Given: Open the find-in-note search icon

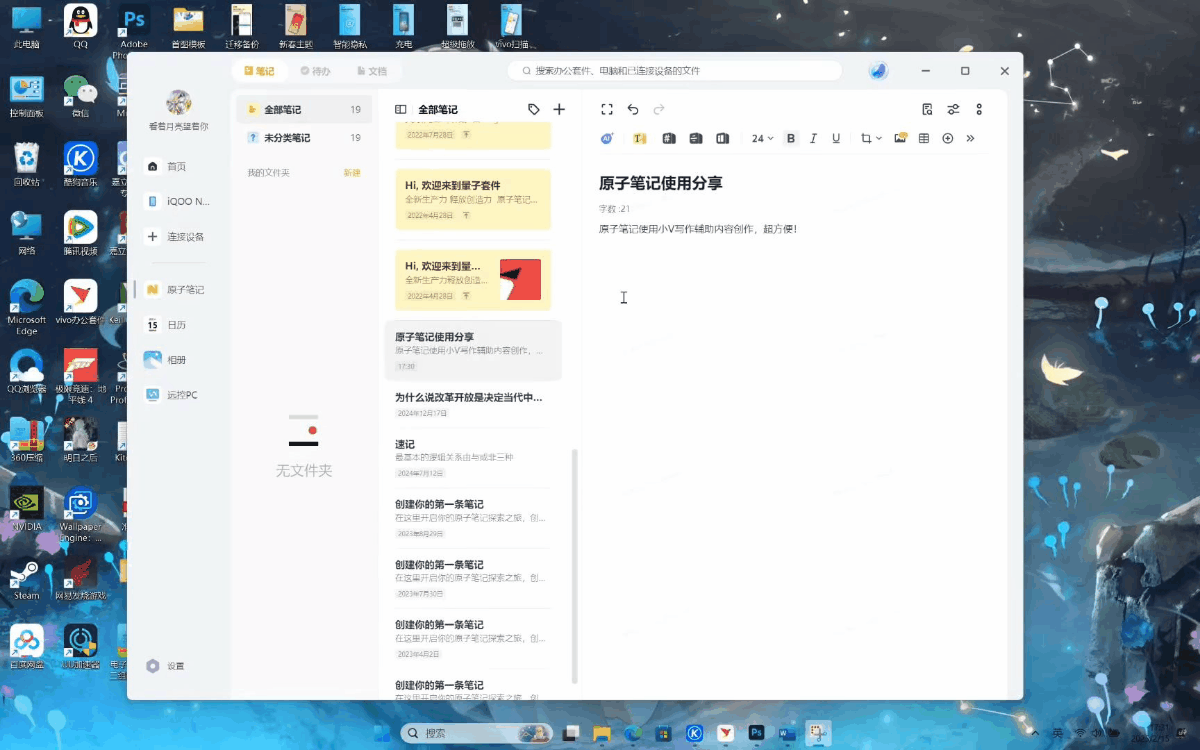Looking at the screenshot, I should point(927,109).
